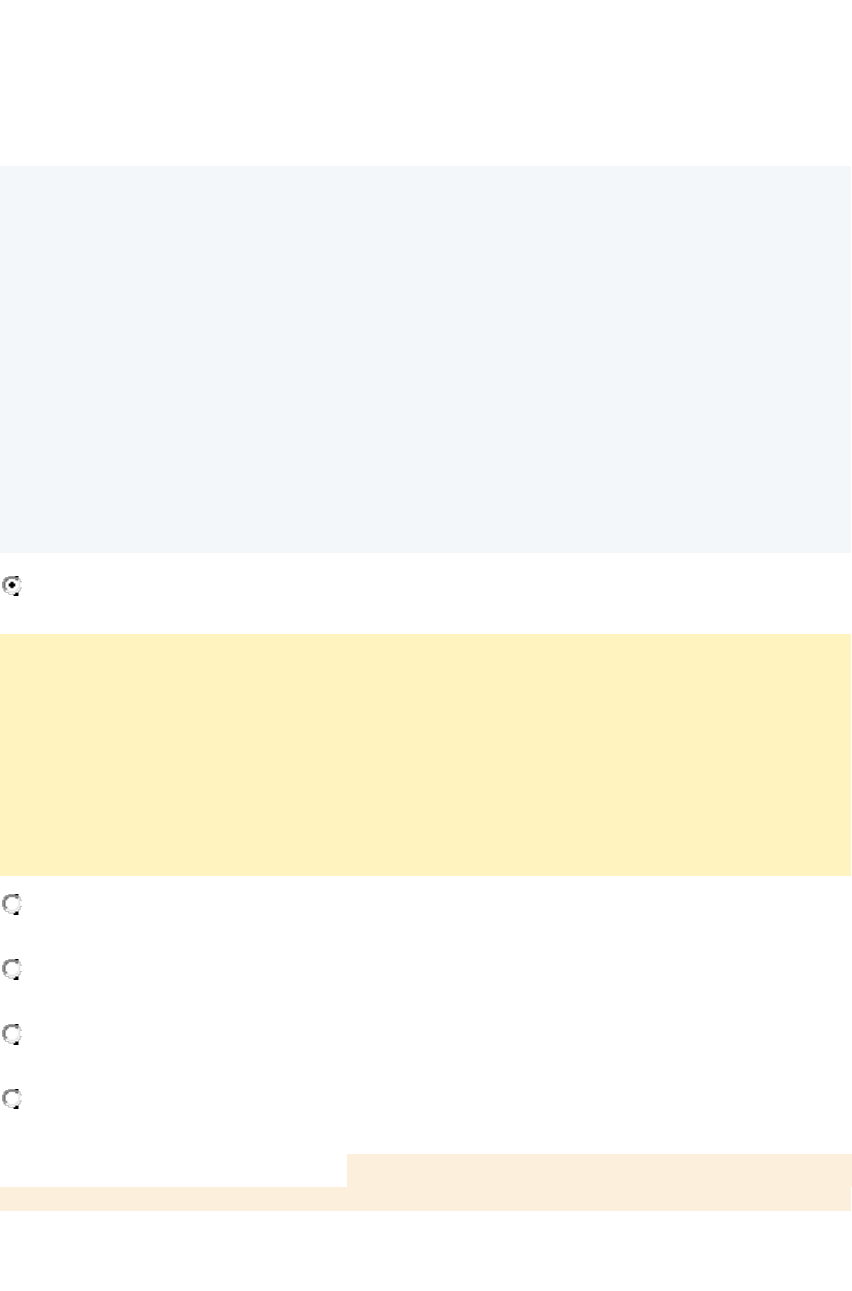
Task: Pick the radio button just above the last one
Action: (x=13, y=1035)
